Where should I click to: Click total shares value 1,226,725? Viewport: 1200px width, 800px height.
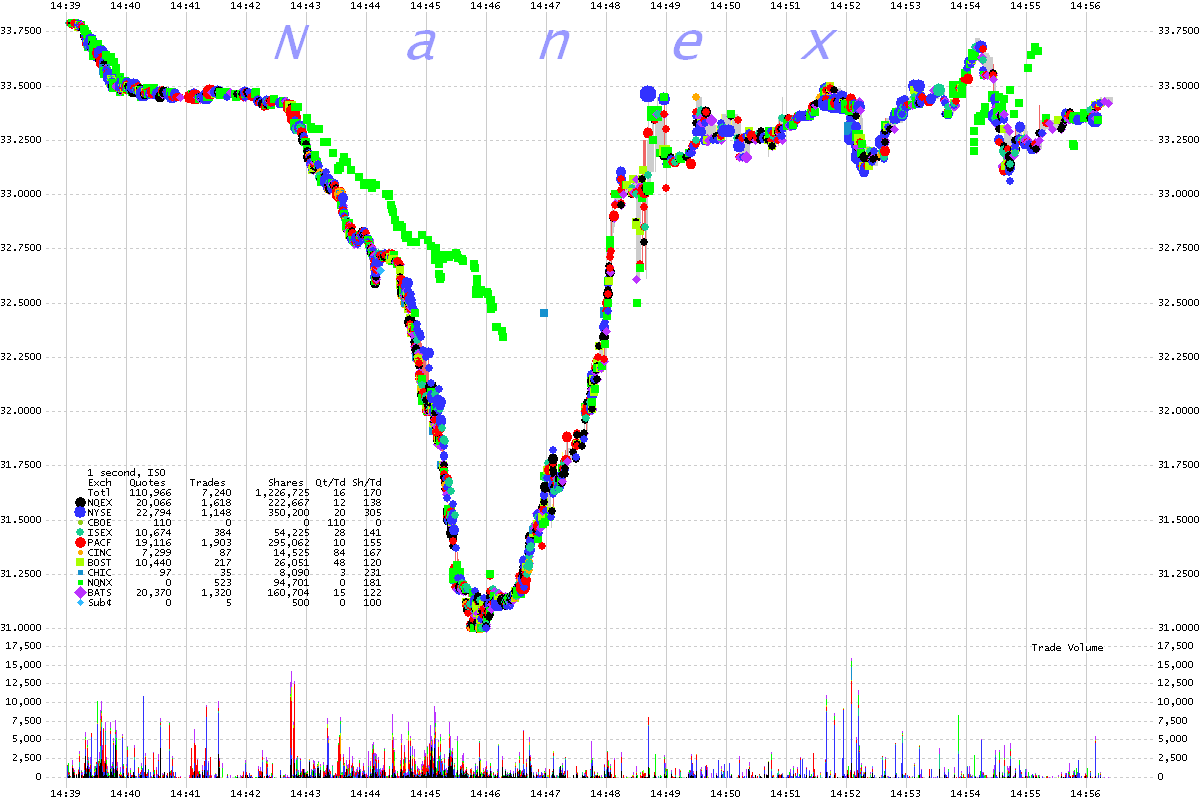click(282, 493)
